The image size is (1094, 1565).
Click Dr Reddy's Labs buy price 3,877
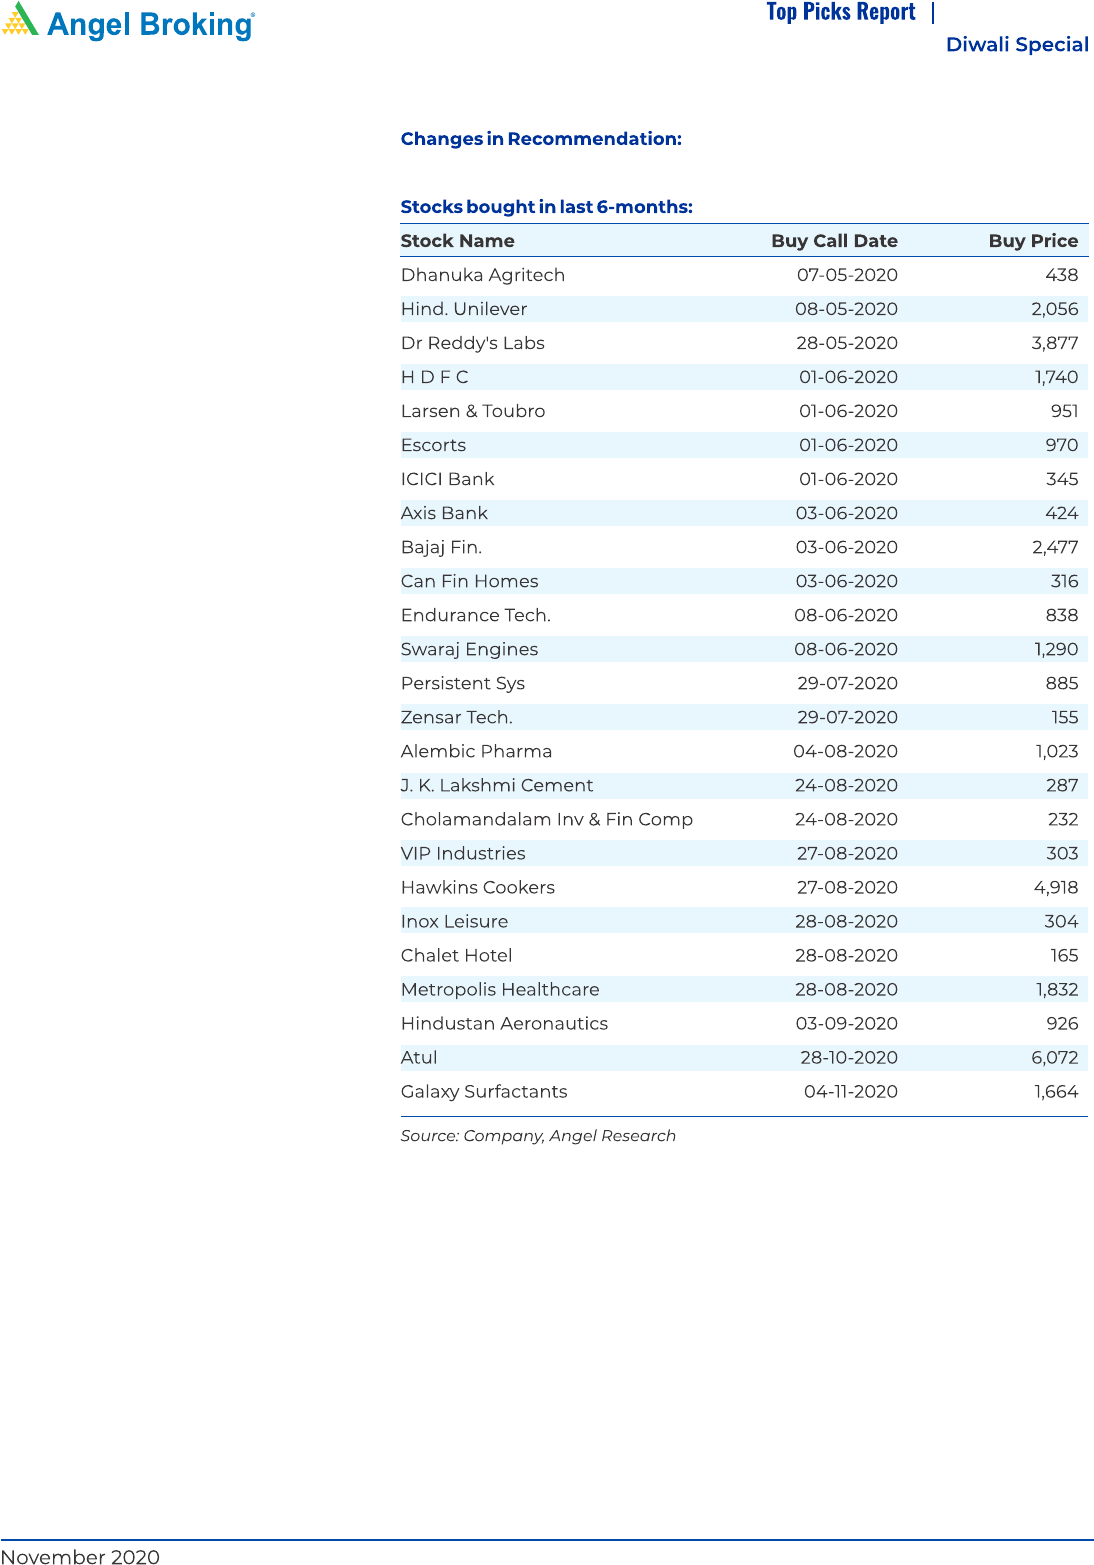click(x=1054, y=343)
